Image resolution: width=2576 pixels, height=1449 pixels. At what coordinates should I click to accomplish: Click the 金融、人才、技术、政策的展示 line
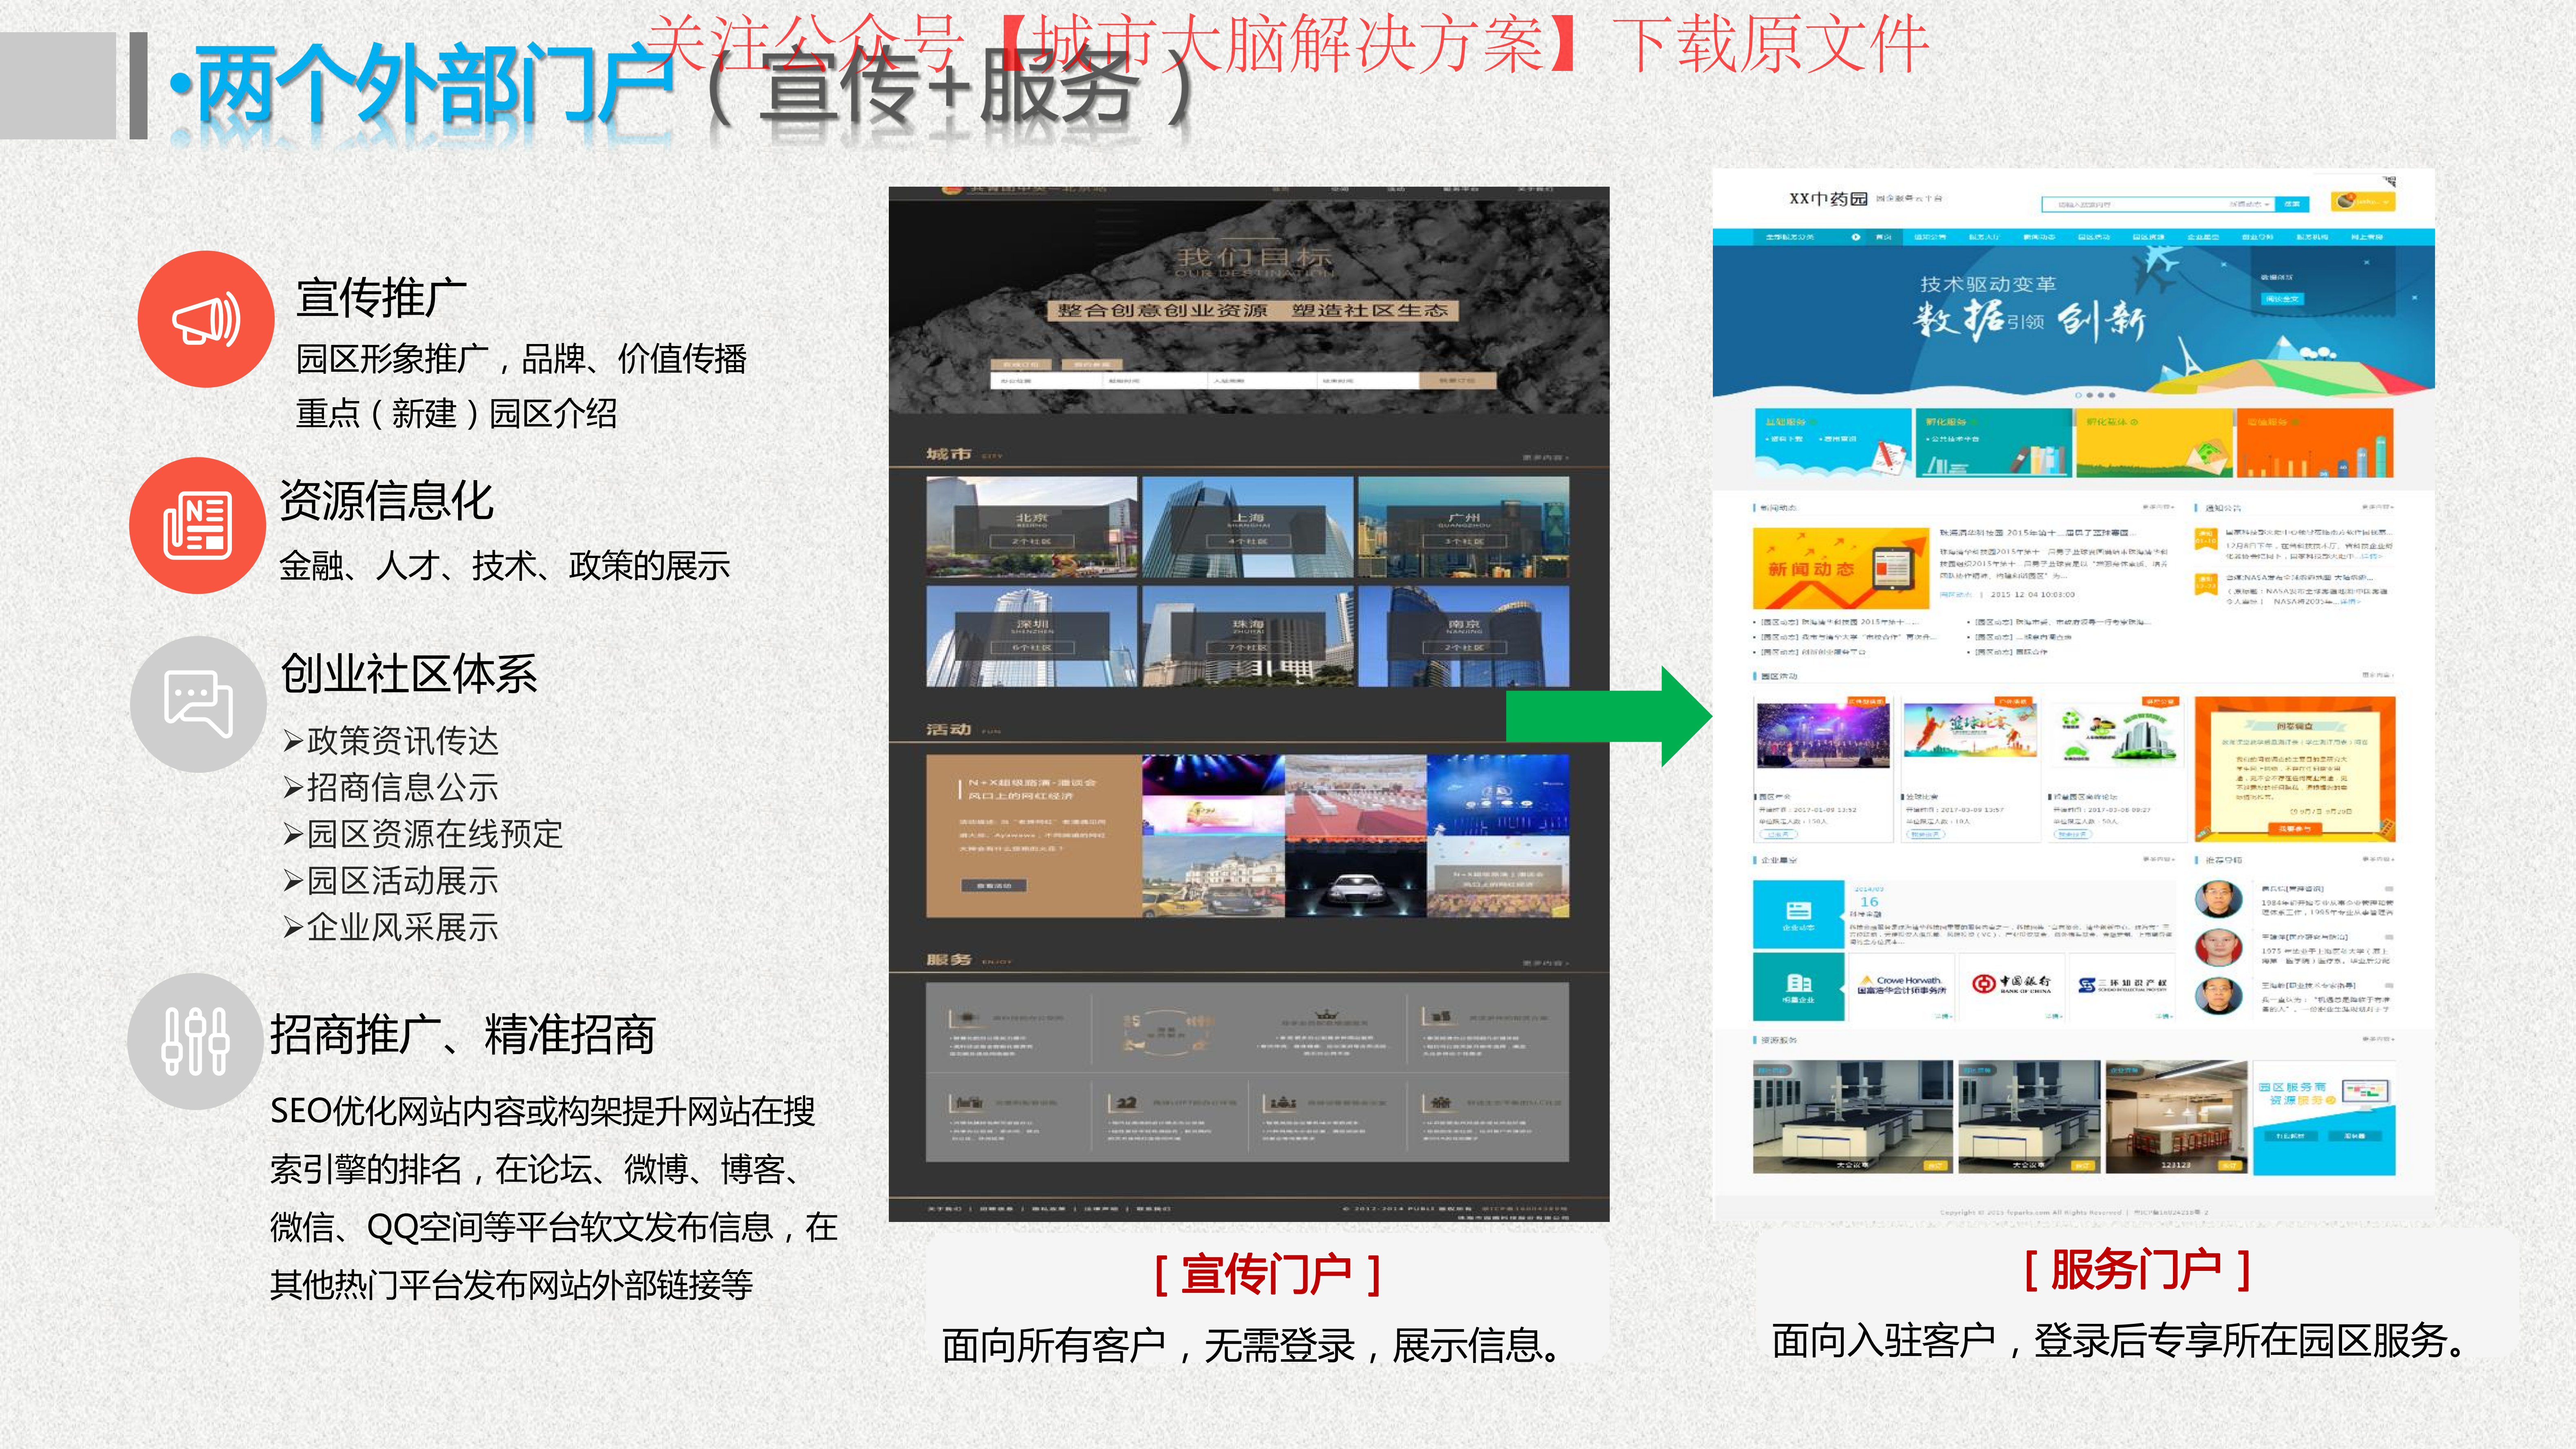tap(505, 566)
